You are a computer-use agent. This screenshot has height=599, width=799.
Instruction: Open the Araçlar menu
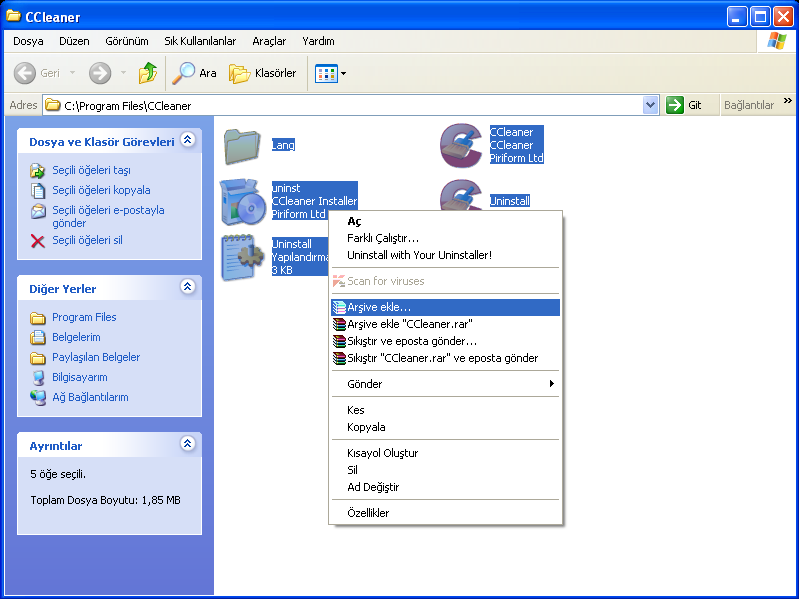269,41
